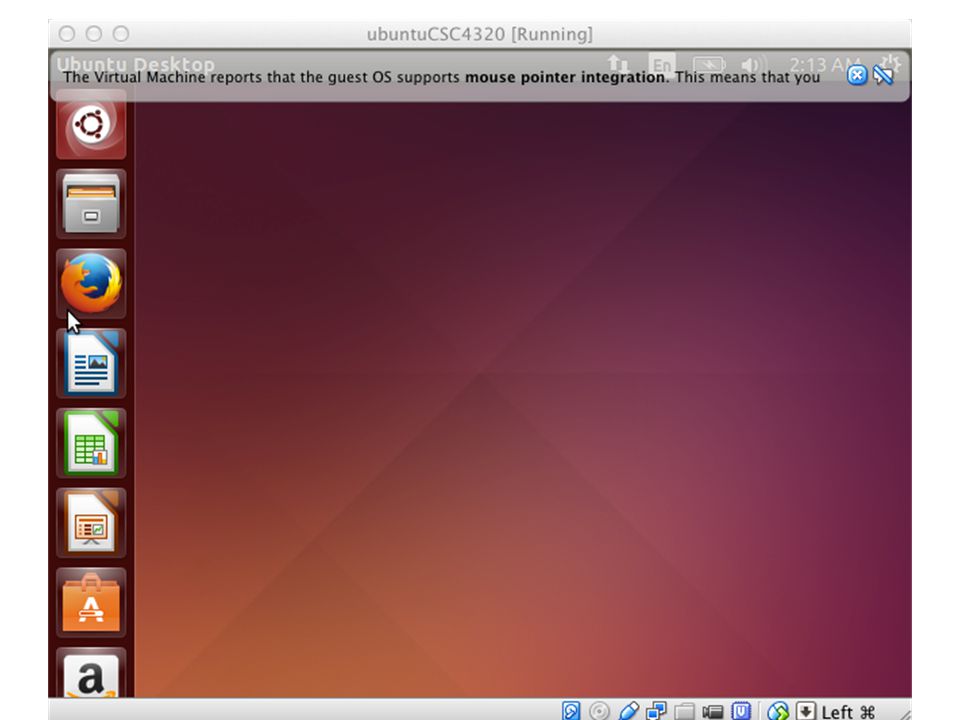The height and width of the screenshot is (720, 960).
Task: Click the mouse pointer integration message text
Action: click(441, 77)
